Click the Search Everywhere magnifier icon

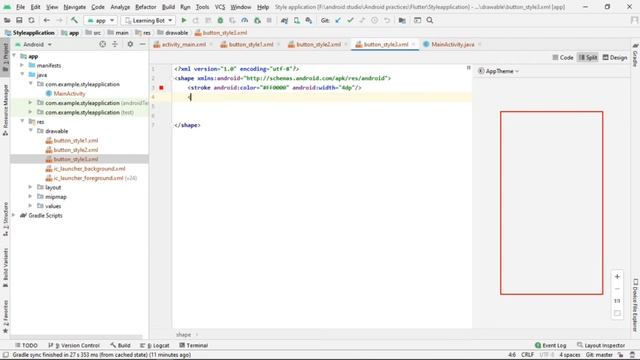coord(430,20)
